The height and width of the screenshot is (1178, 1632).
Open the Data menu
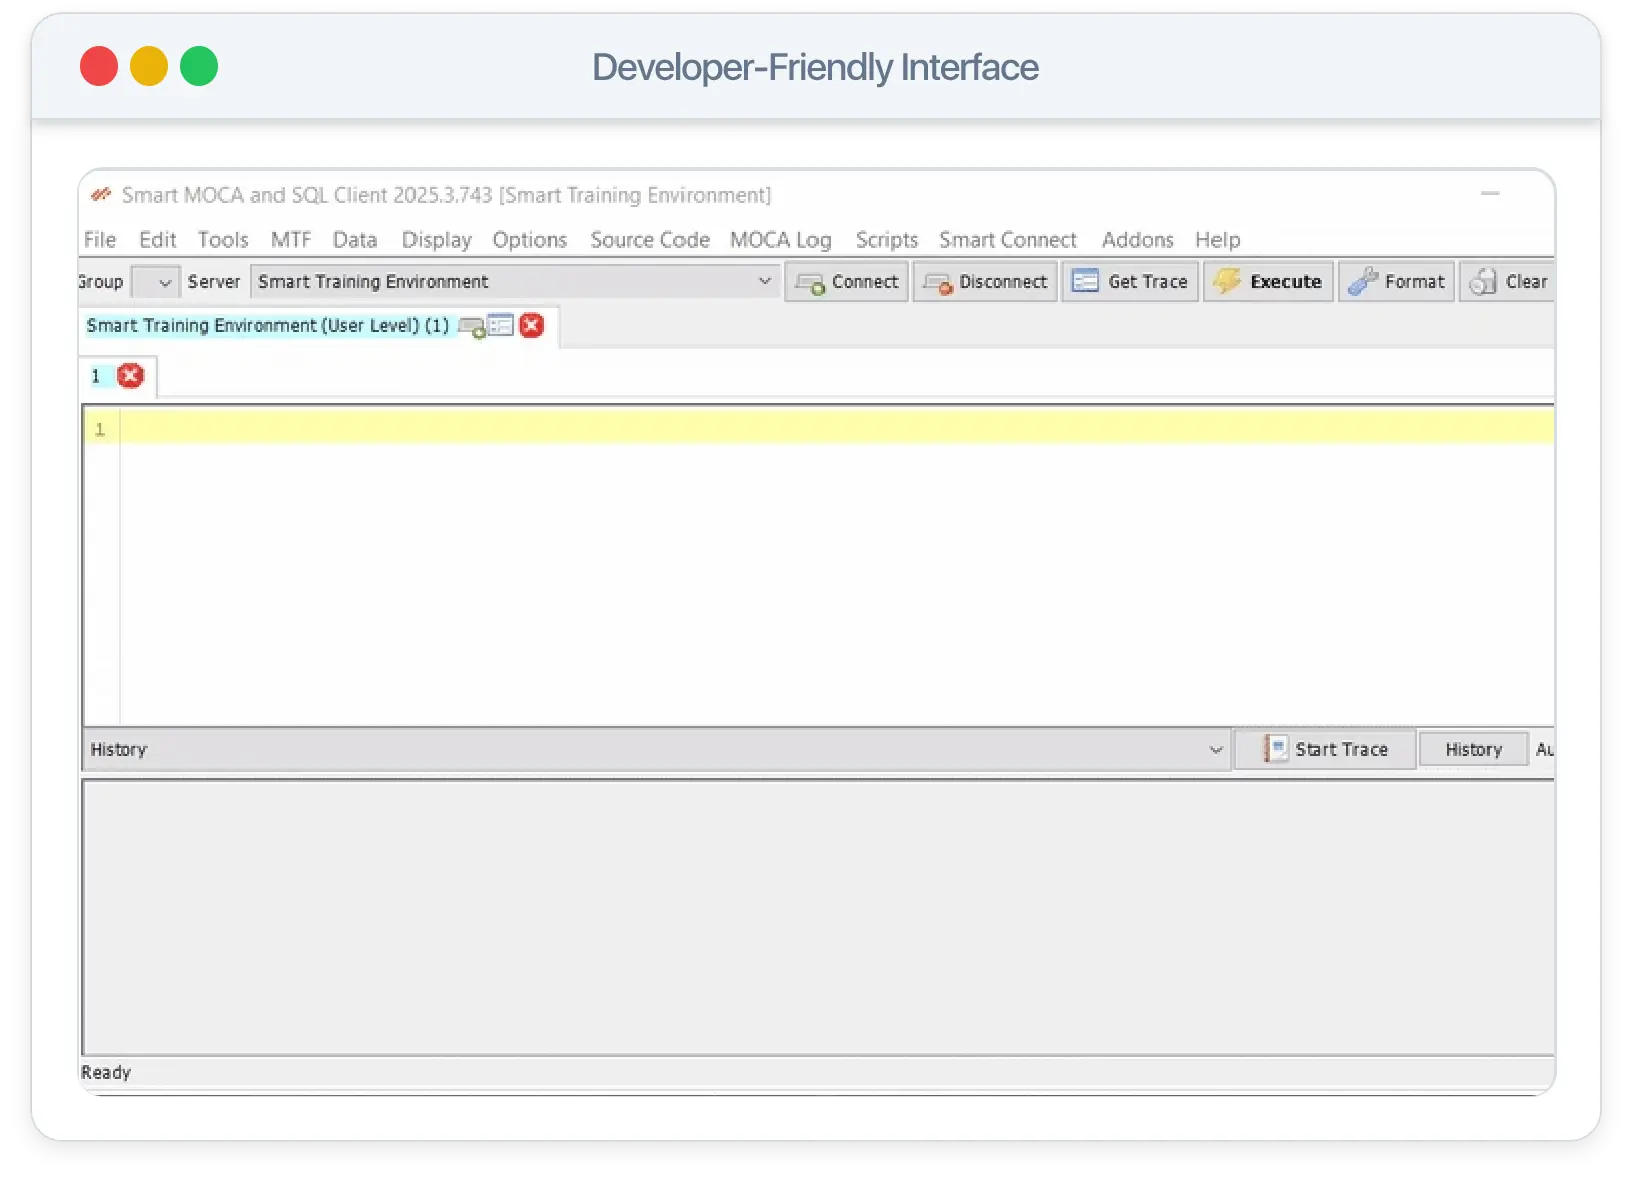click(x=354, y=240)
